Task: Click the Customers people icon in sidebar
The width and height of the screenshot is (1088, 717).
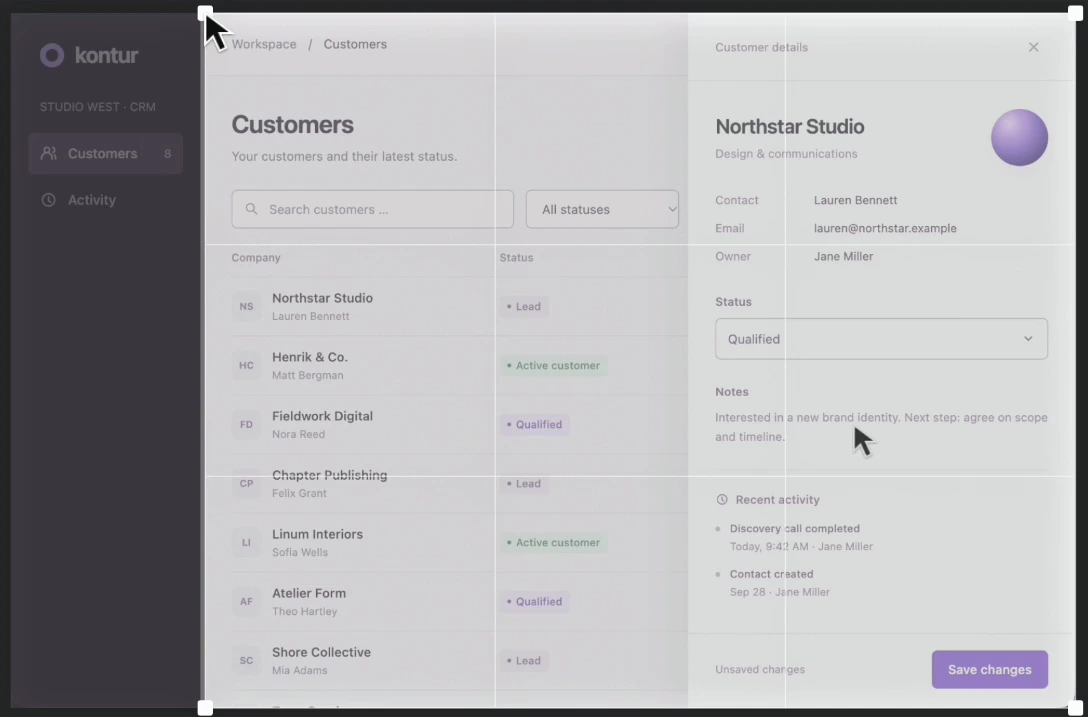Action: [49, 153]
